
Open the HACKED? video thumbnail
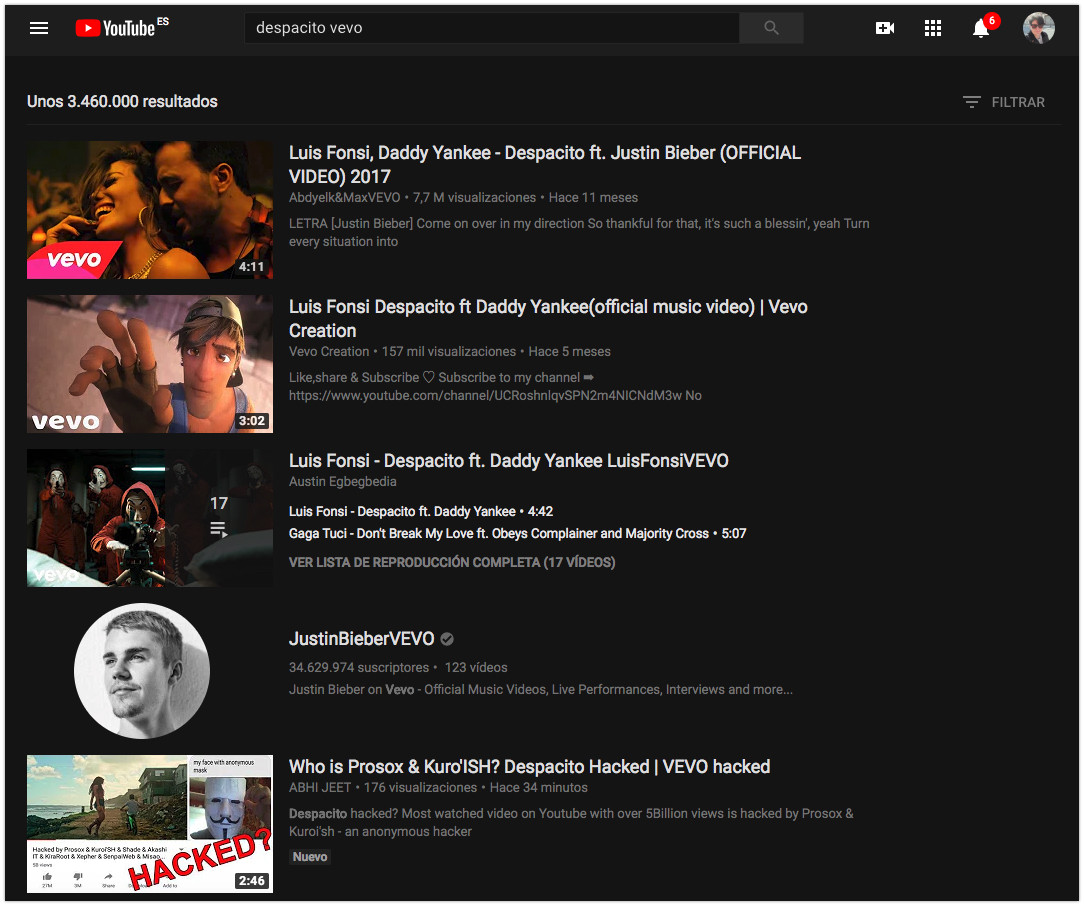150,824
